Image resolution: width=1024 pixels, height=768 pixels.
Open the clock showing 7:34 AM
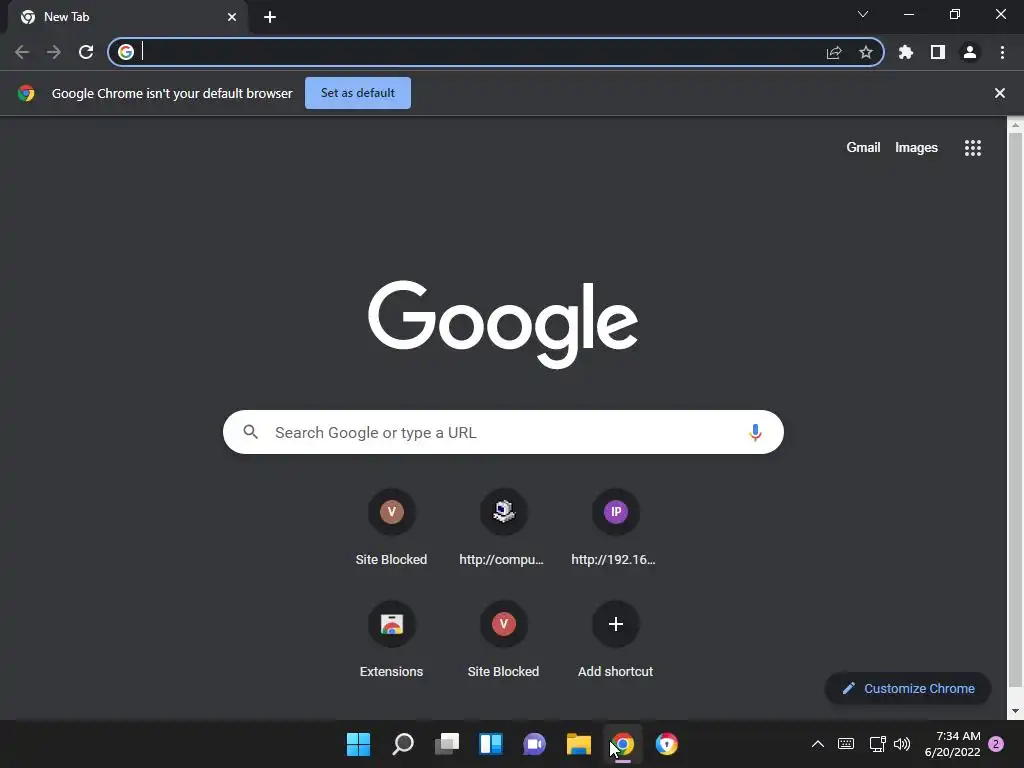coord(953,744)
